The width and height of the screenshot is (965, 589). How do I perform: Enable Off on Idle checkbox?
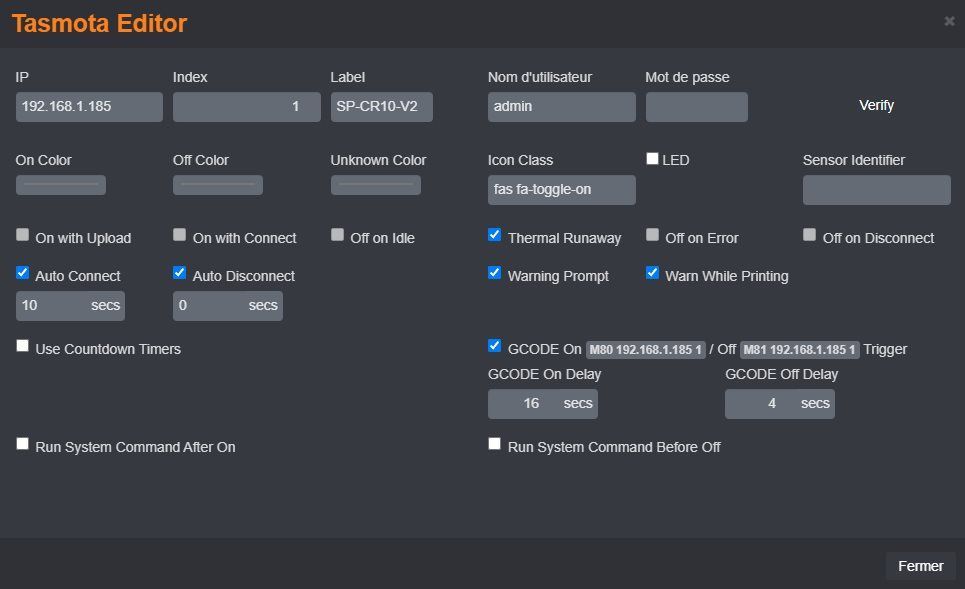click(337, 234)
